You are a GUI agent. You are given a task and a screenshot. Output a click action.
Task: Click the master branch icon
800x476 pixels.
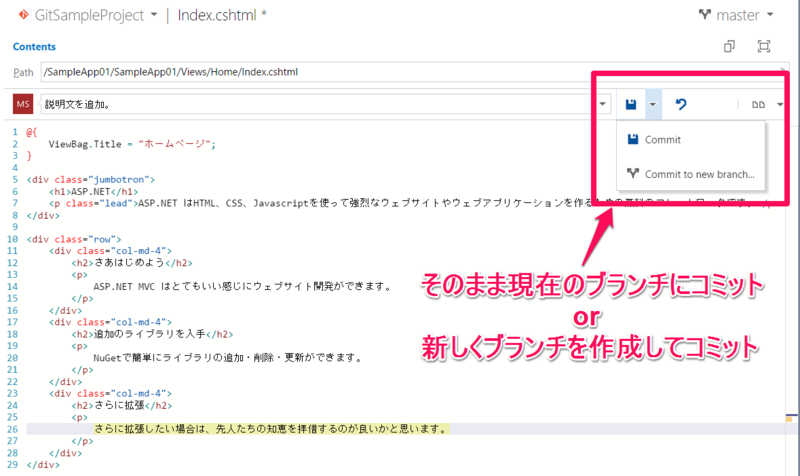705,15
